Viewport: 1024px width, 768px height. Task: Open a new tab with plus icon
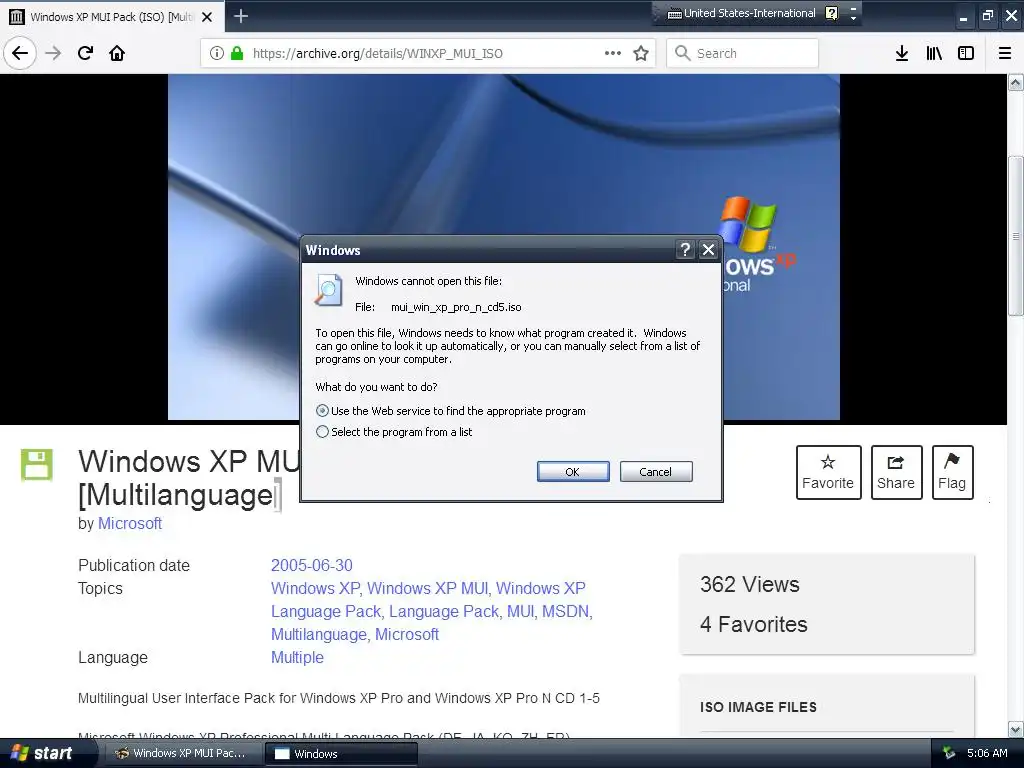click(x=240, y=16)
